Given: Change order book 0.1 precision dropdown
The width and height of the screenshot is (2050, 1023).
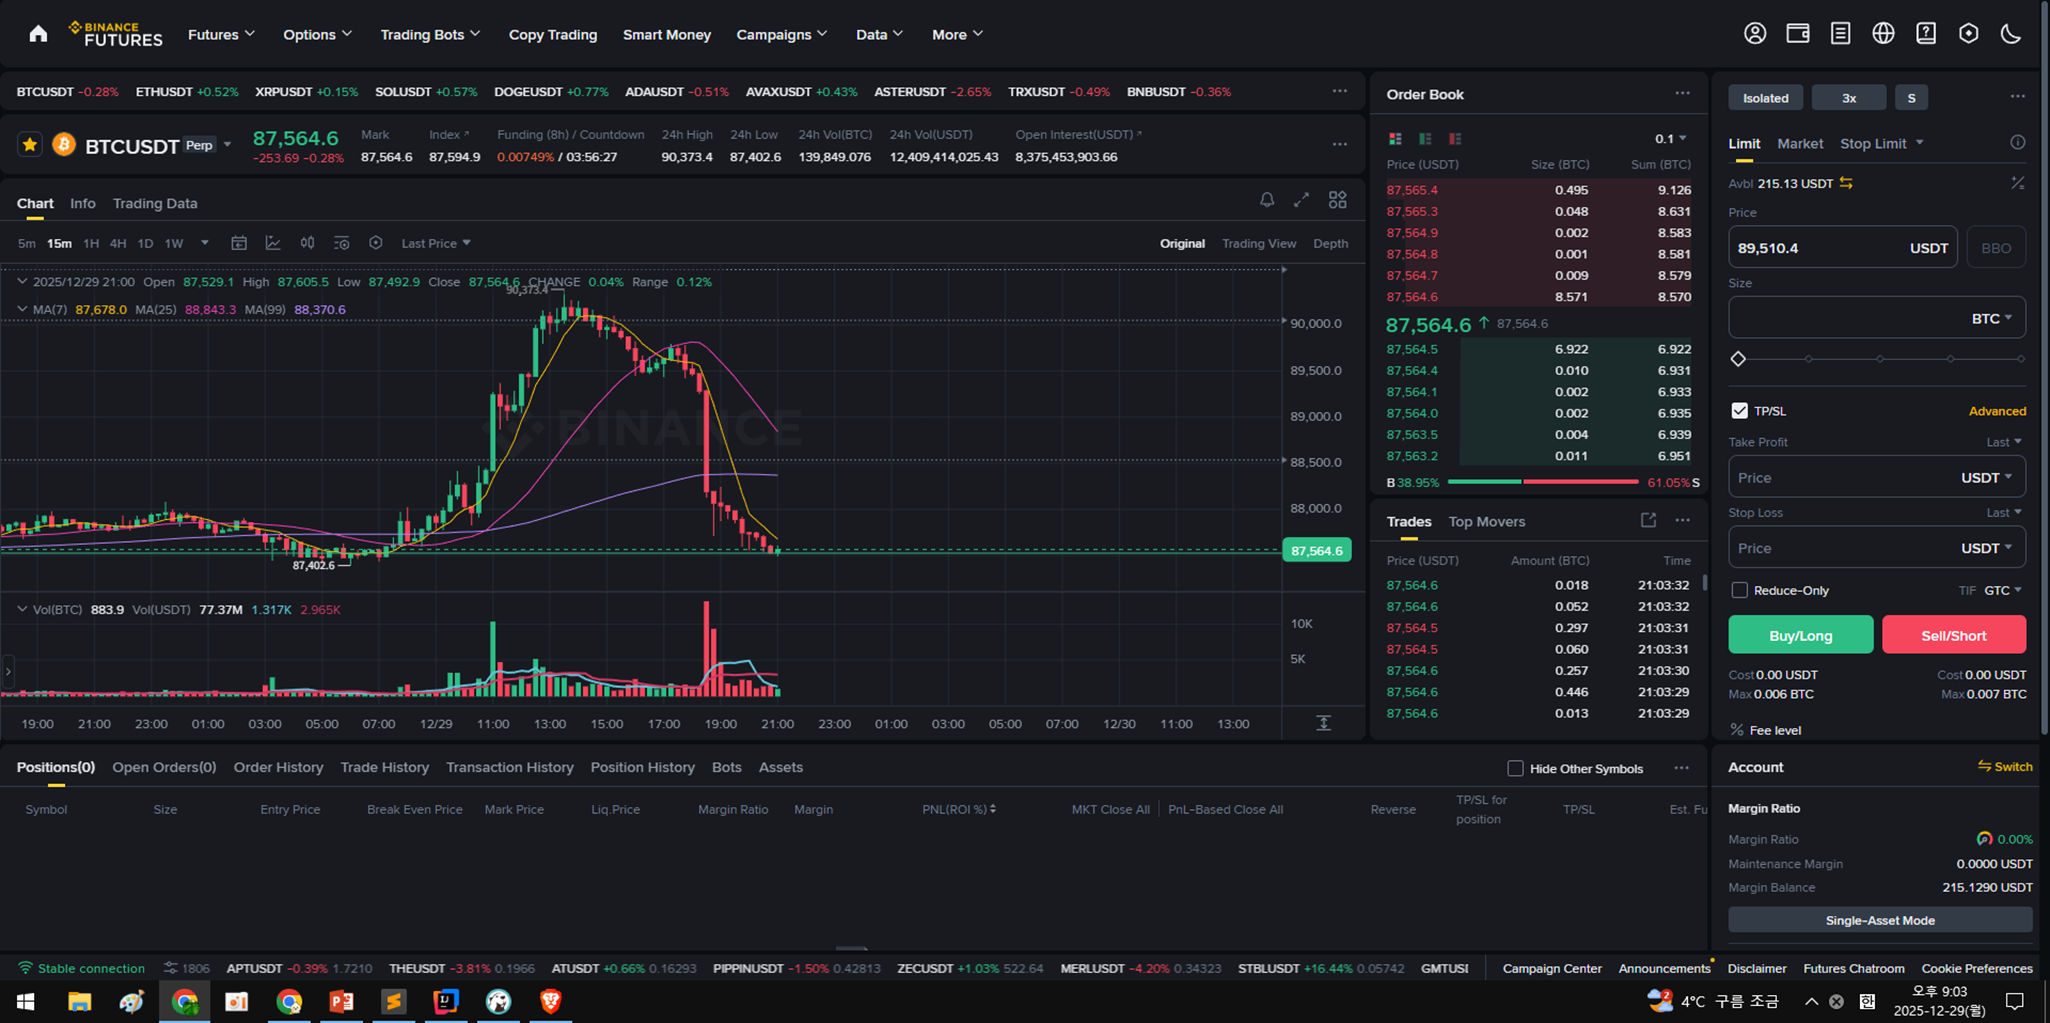Looking at the screenshot, I should click(x=1671, y=139).
